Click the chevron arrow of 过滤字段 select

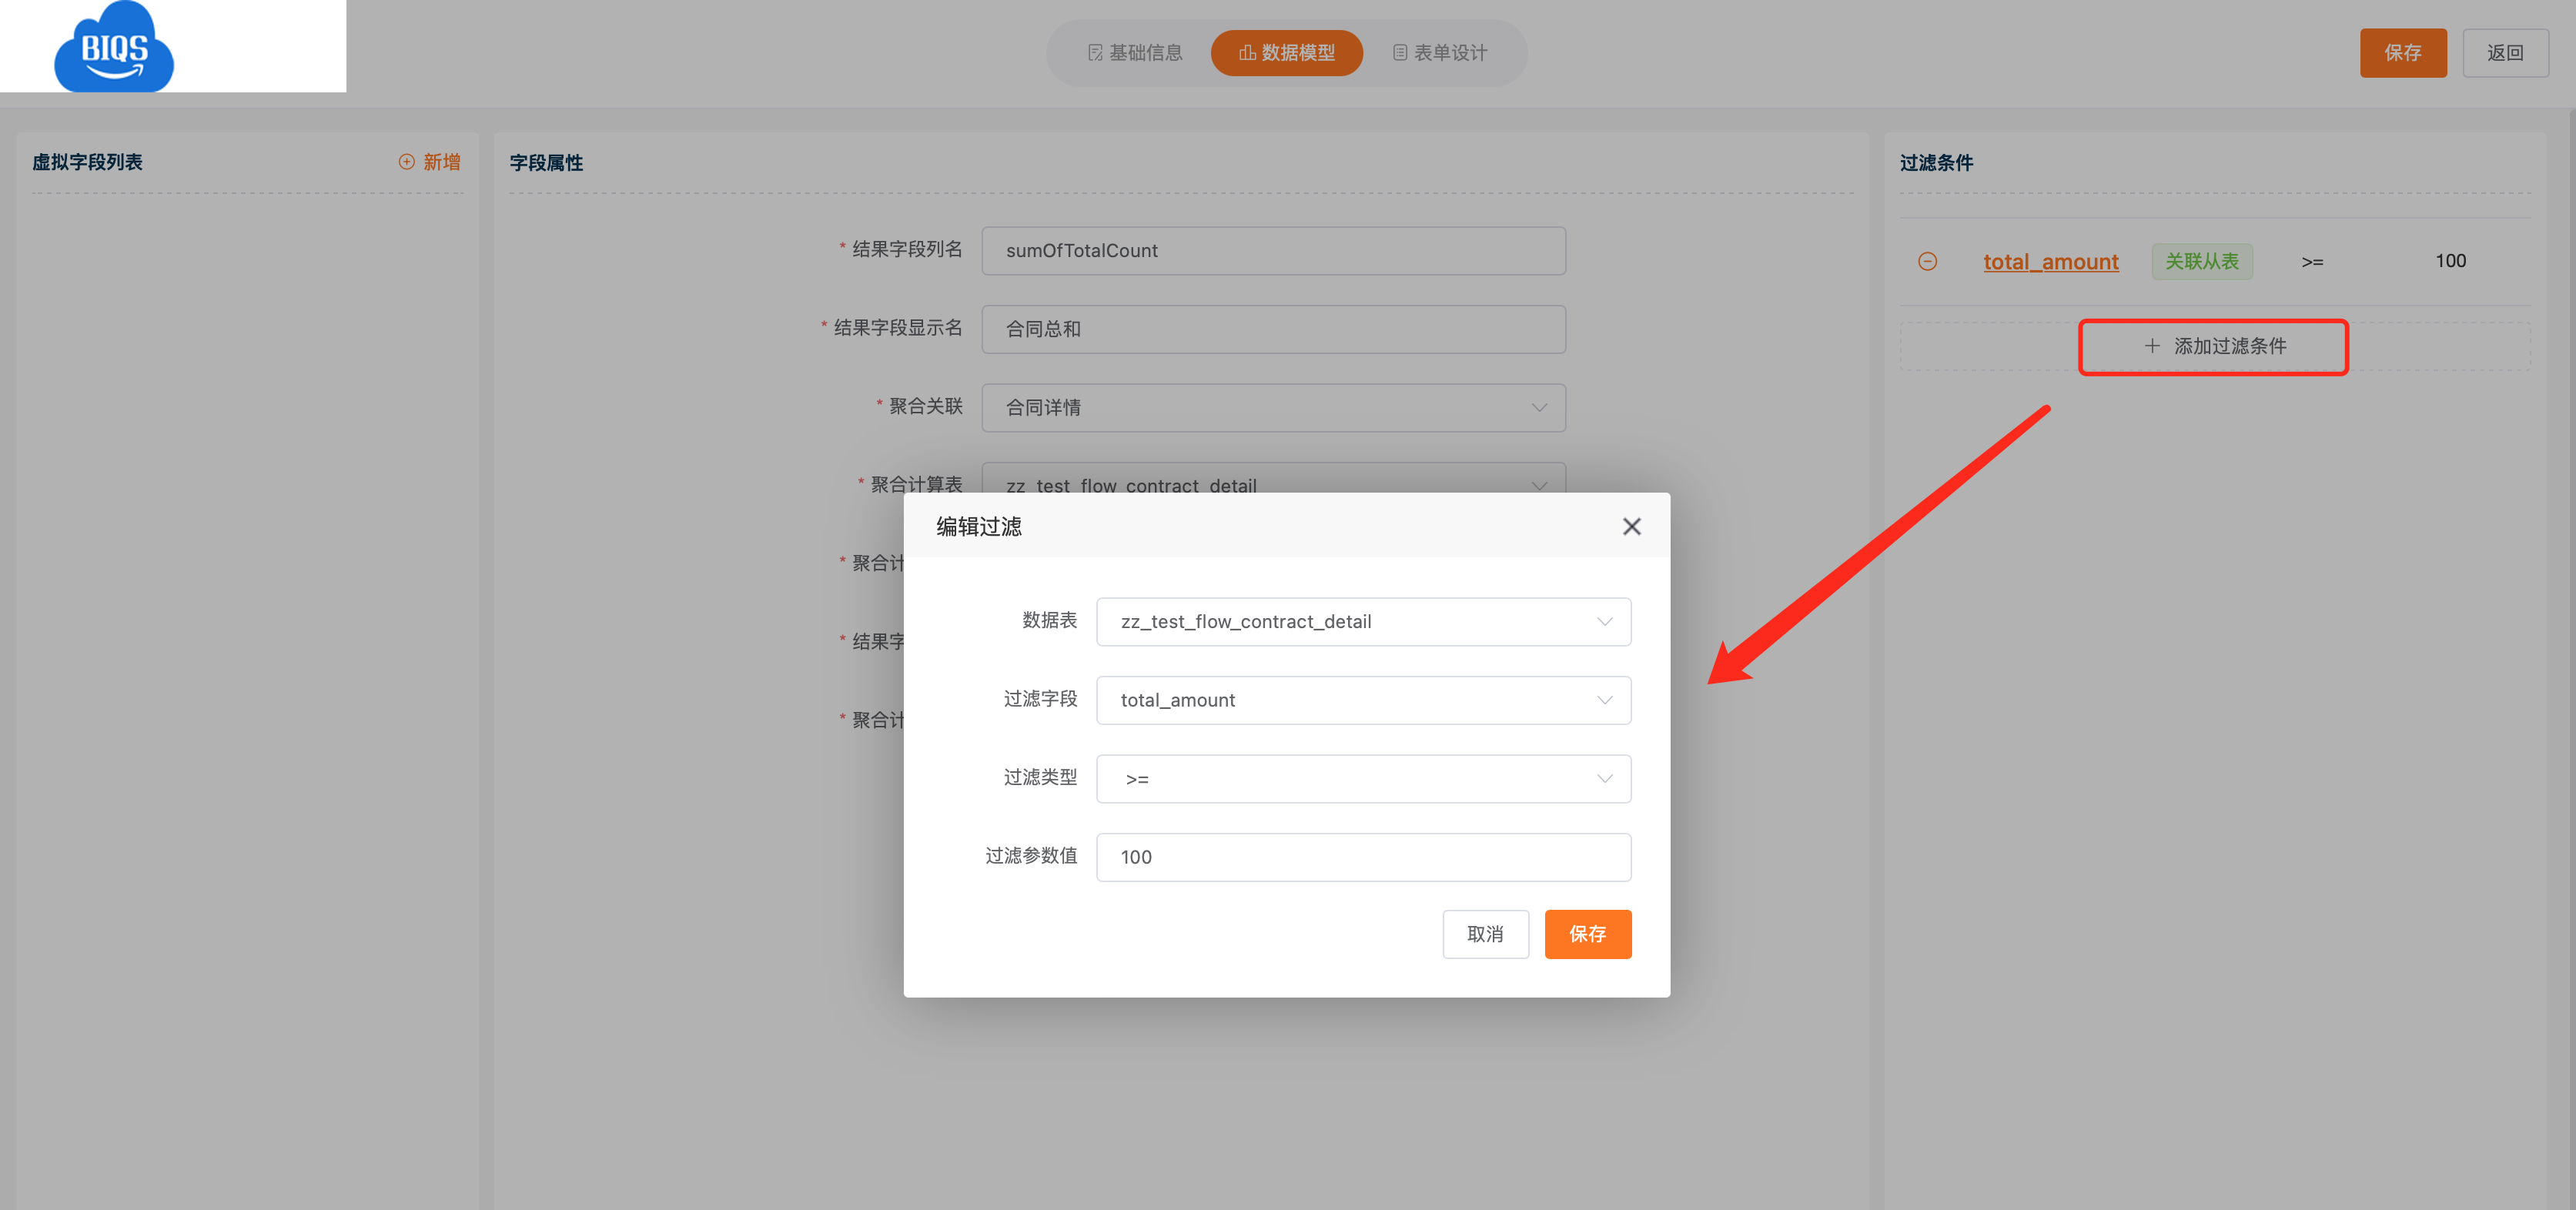click(x=1604, y=700)
